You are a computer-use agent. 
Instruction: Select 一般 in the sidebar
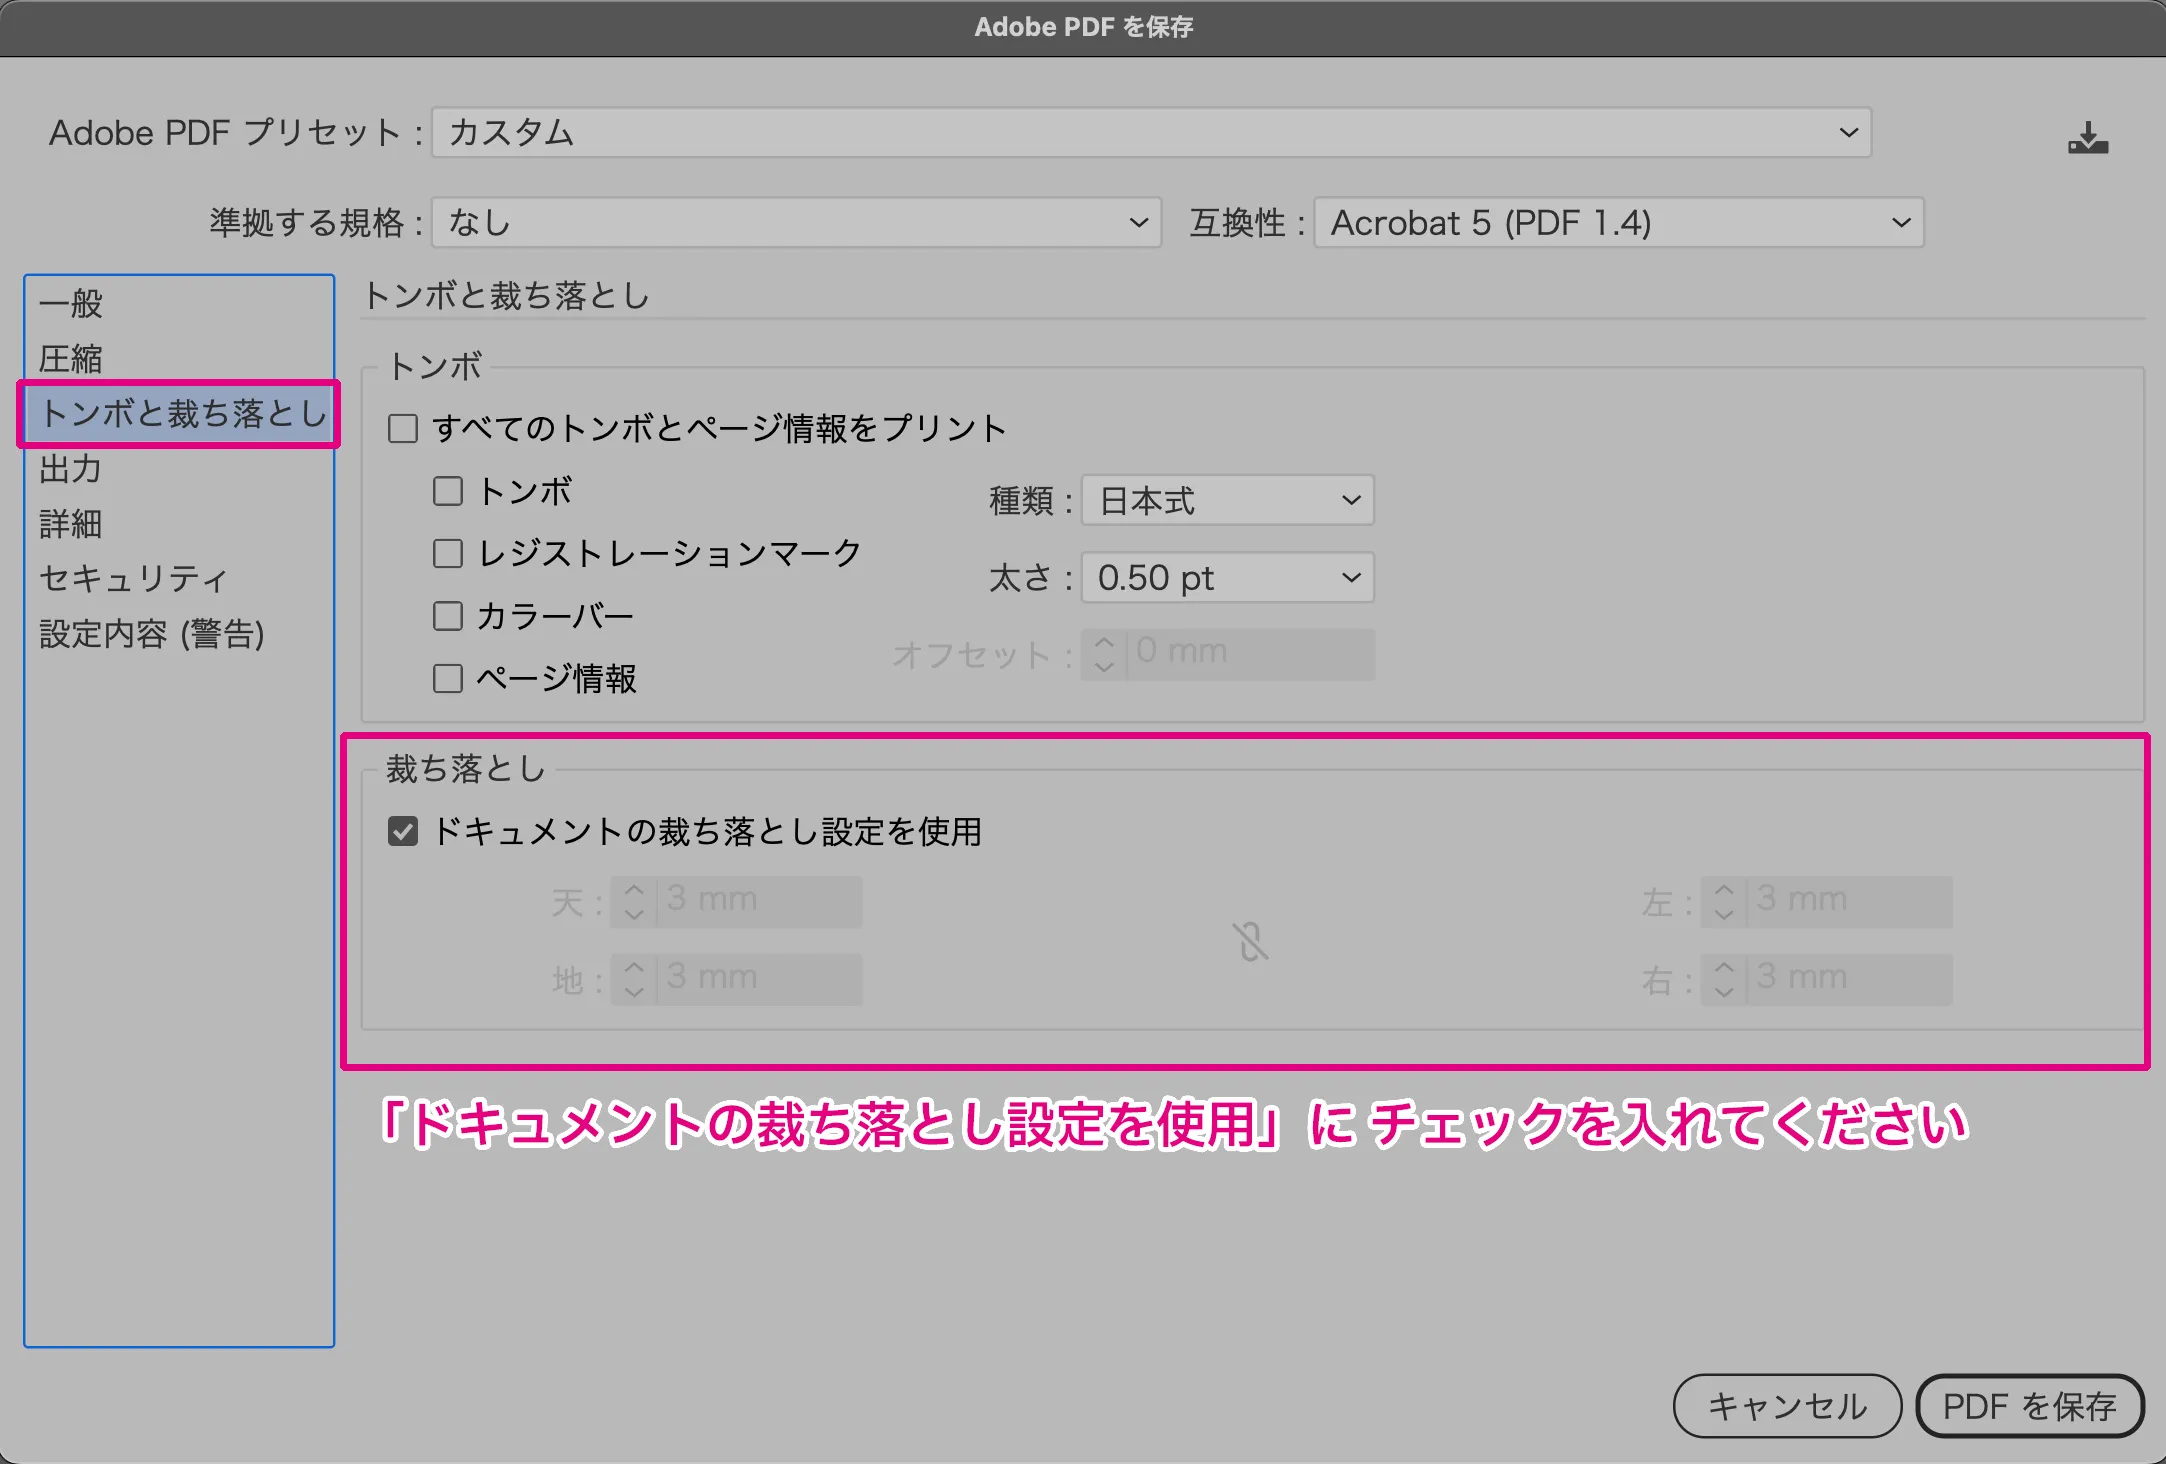point(179,304)
